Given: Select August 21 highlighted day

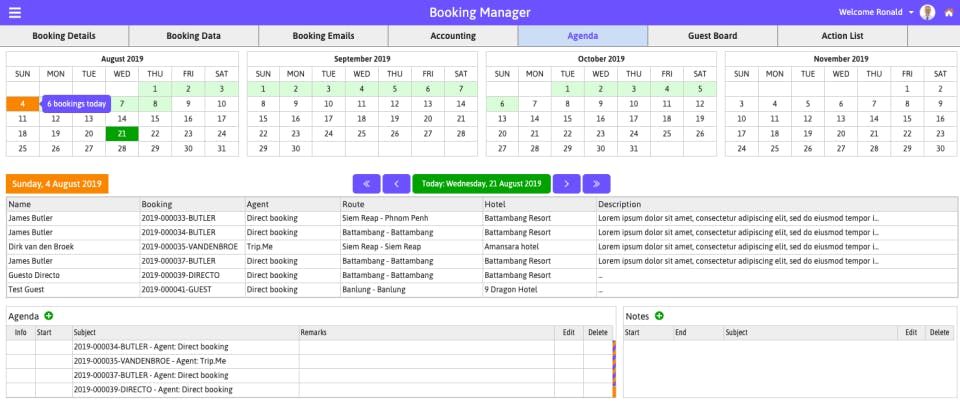Looking at the screenshot, I should click(x=122, y=133).
